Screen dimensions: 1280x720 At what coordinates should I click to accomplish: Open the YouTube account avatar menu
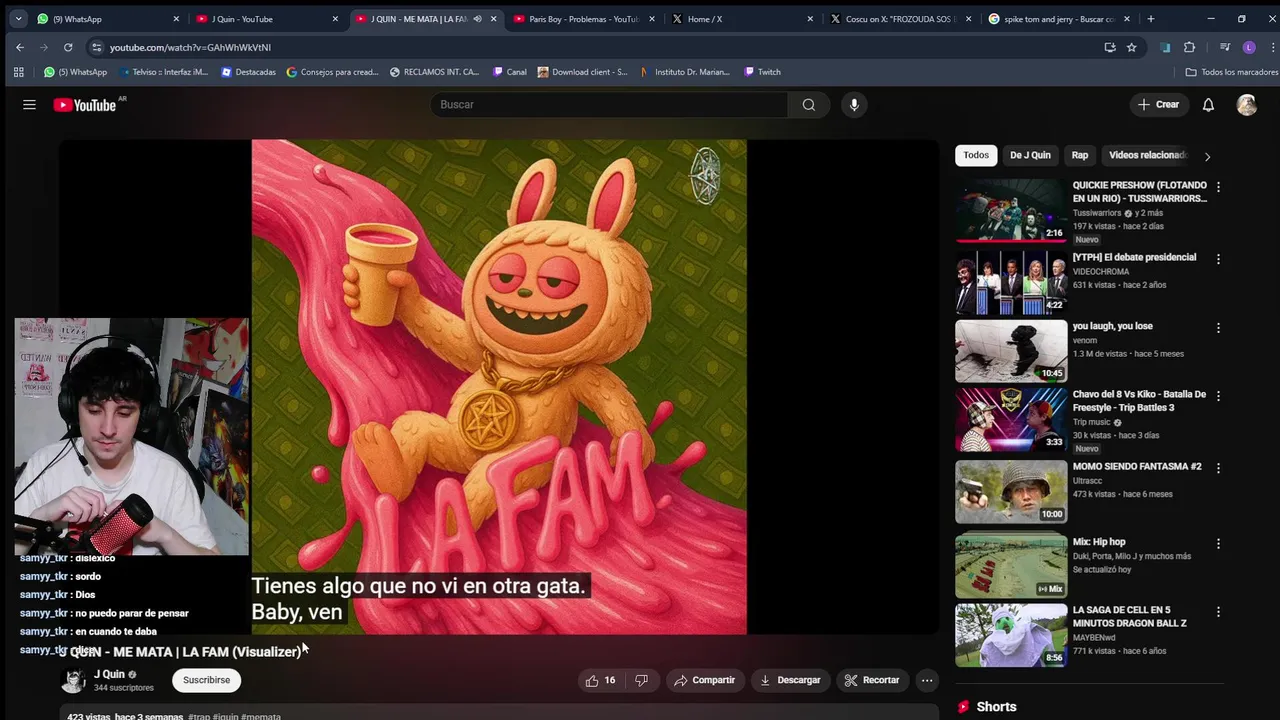[x=1246, y=105]
